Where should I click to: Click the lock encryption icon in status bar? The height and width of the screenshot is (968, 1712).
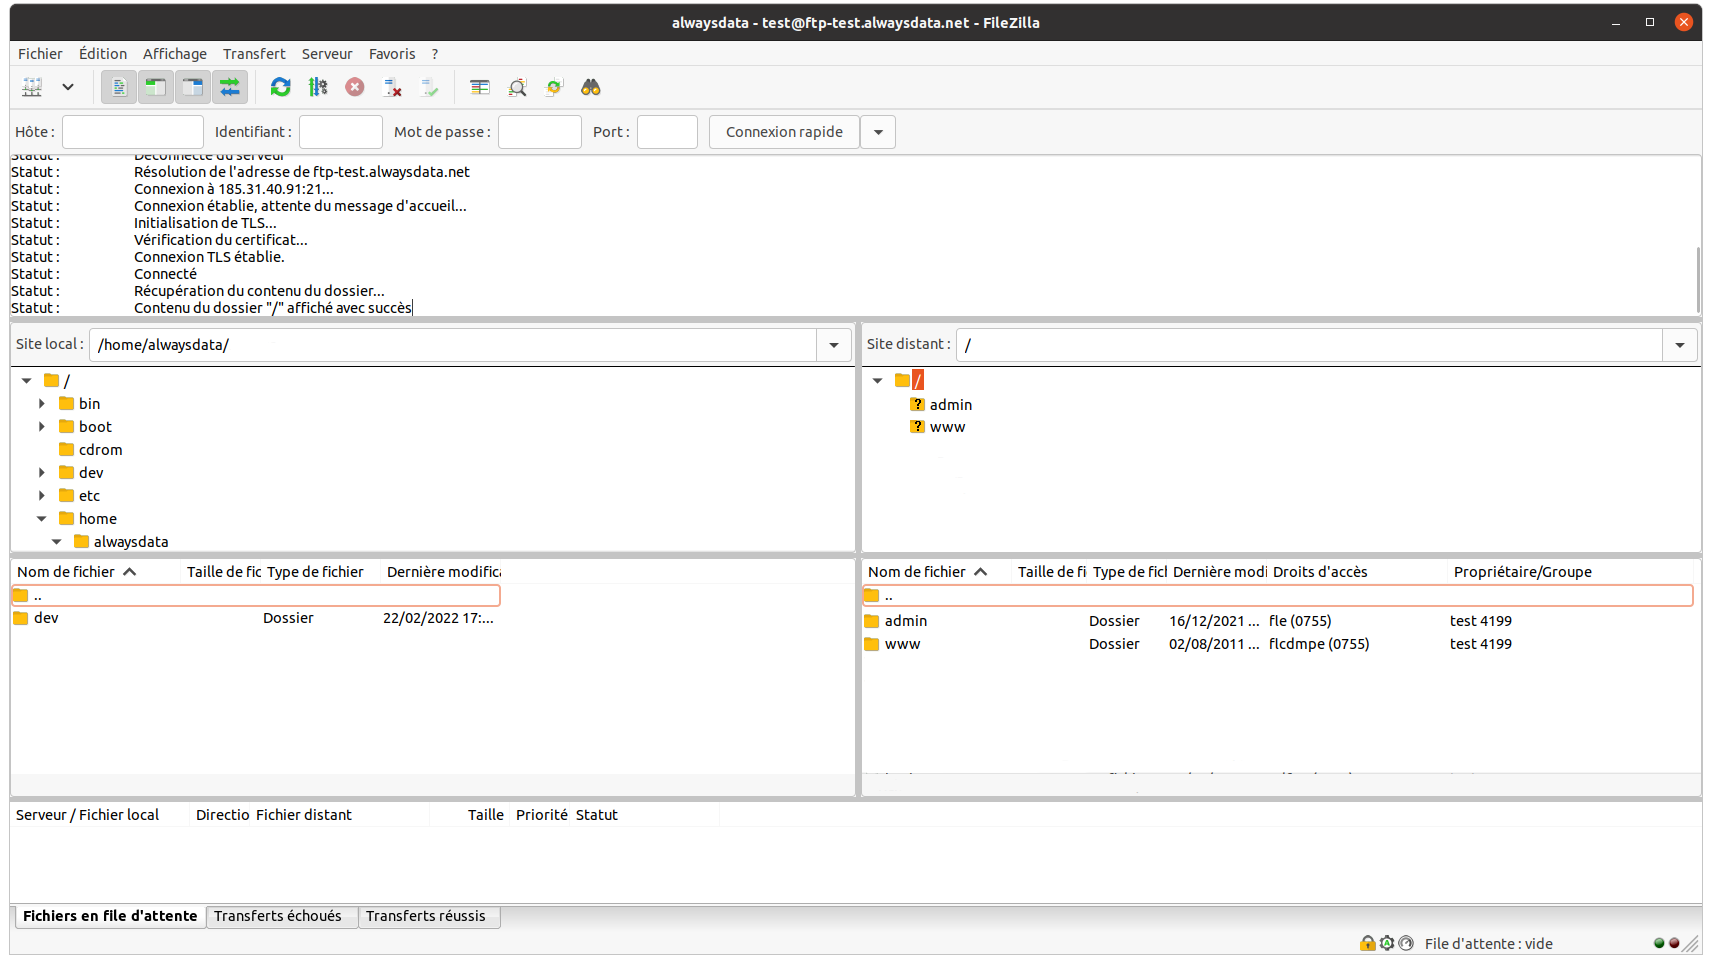tap(1367, 943)
